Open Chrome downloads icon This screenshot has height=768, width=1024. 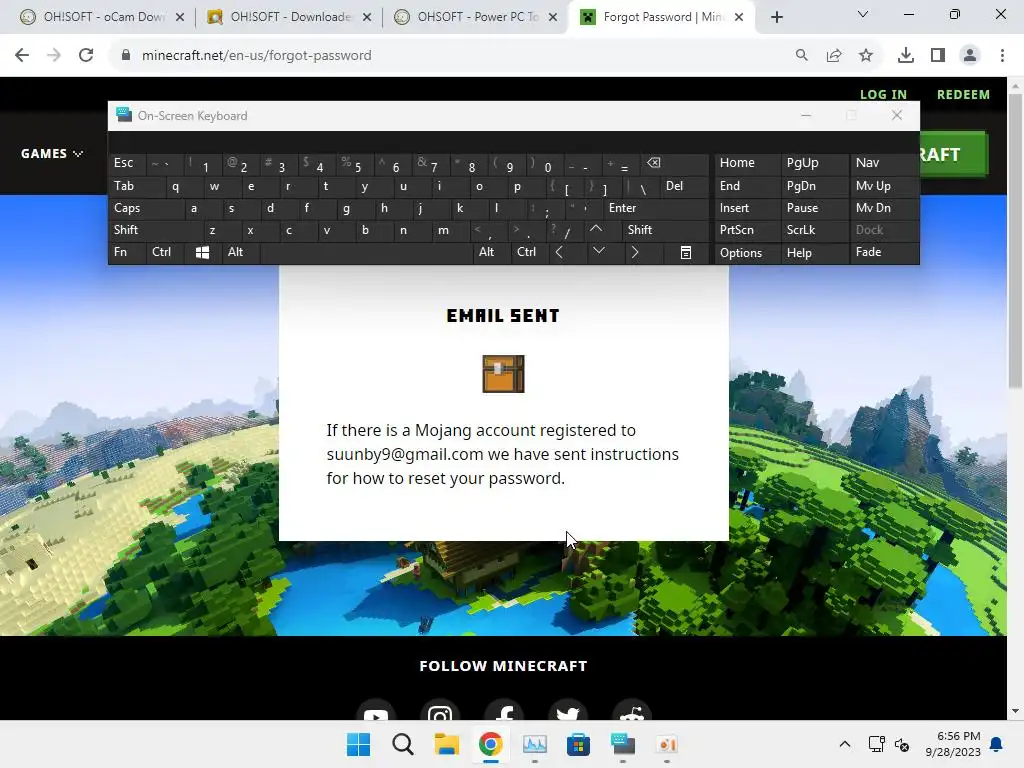click(905, 56)
